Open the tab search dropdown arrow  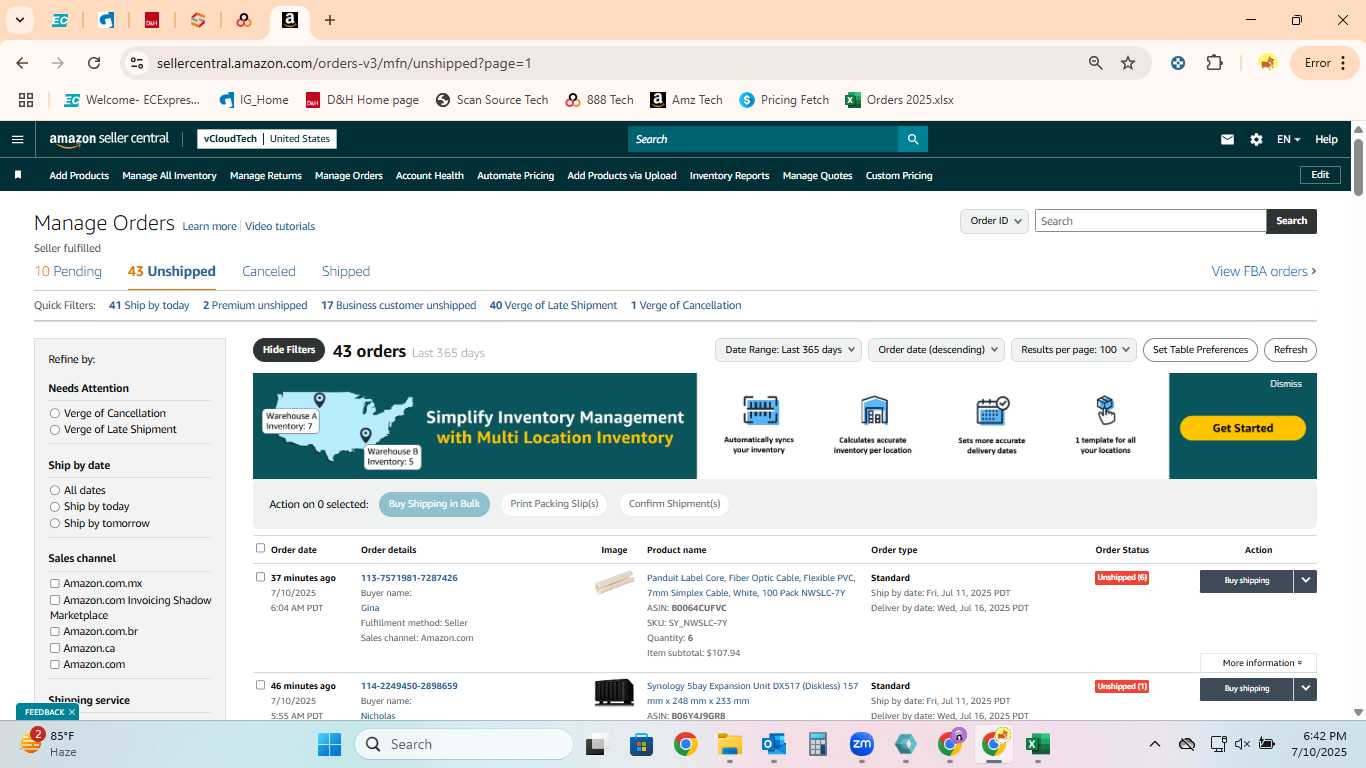pos(19,20)
